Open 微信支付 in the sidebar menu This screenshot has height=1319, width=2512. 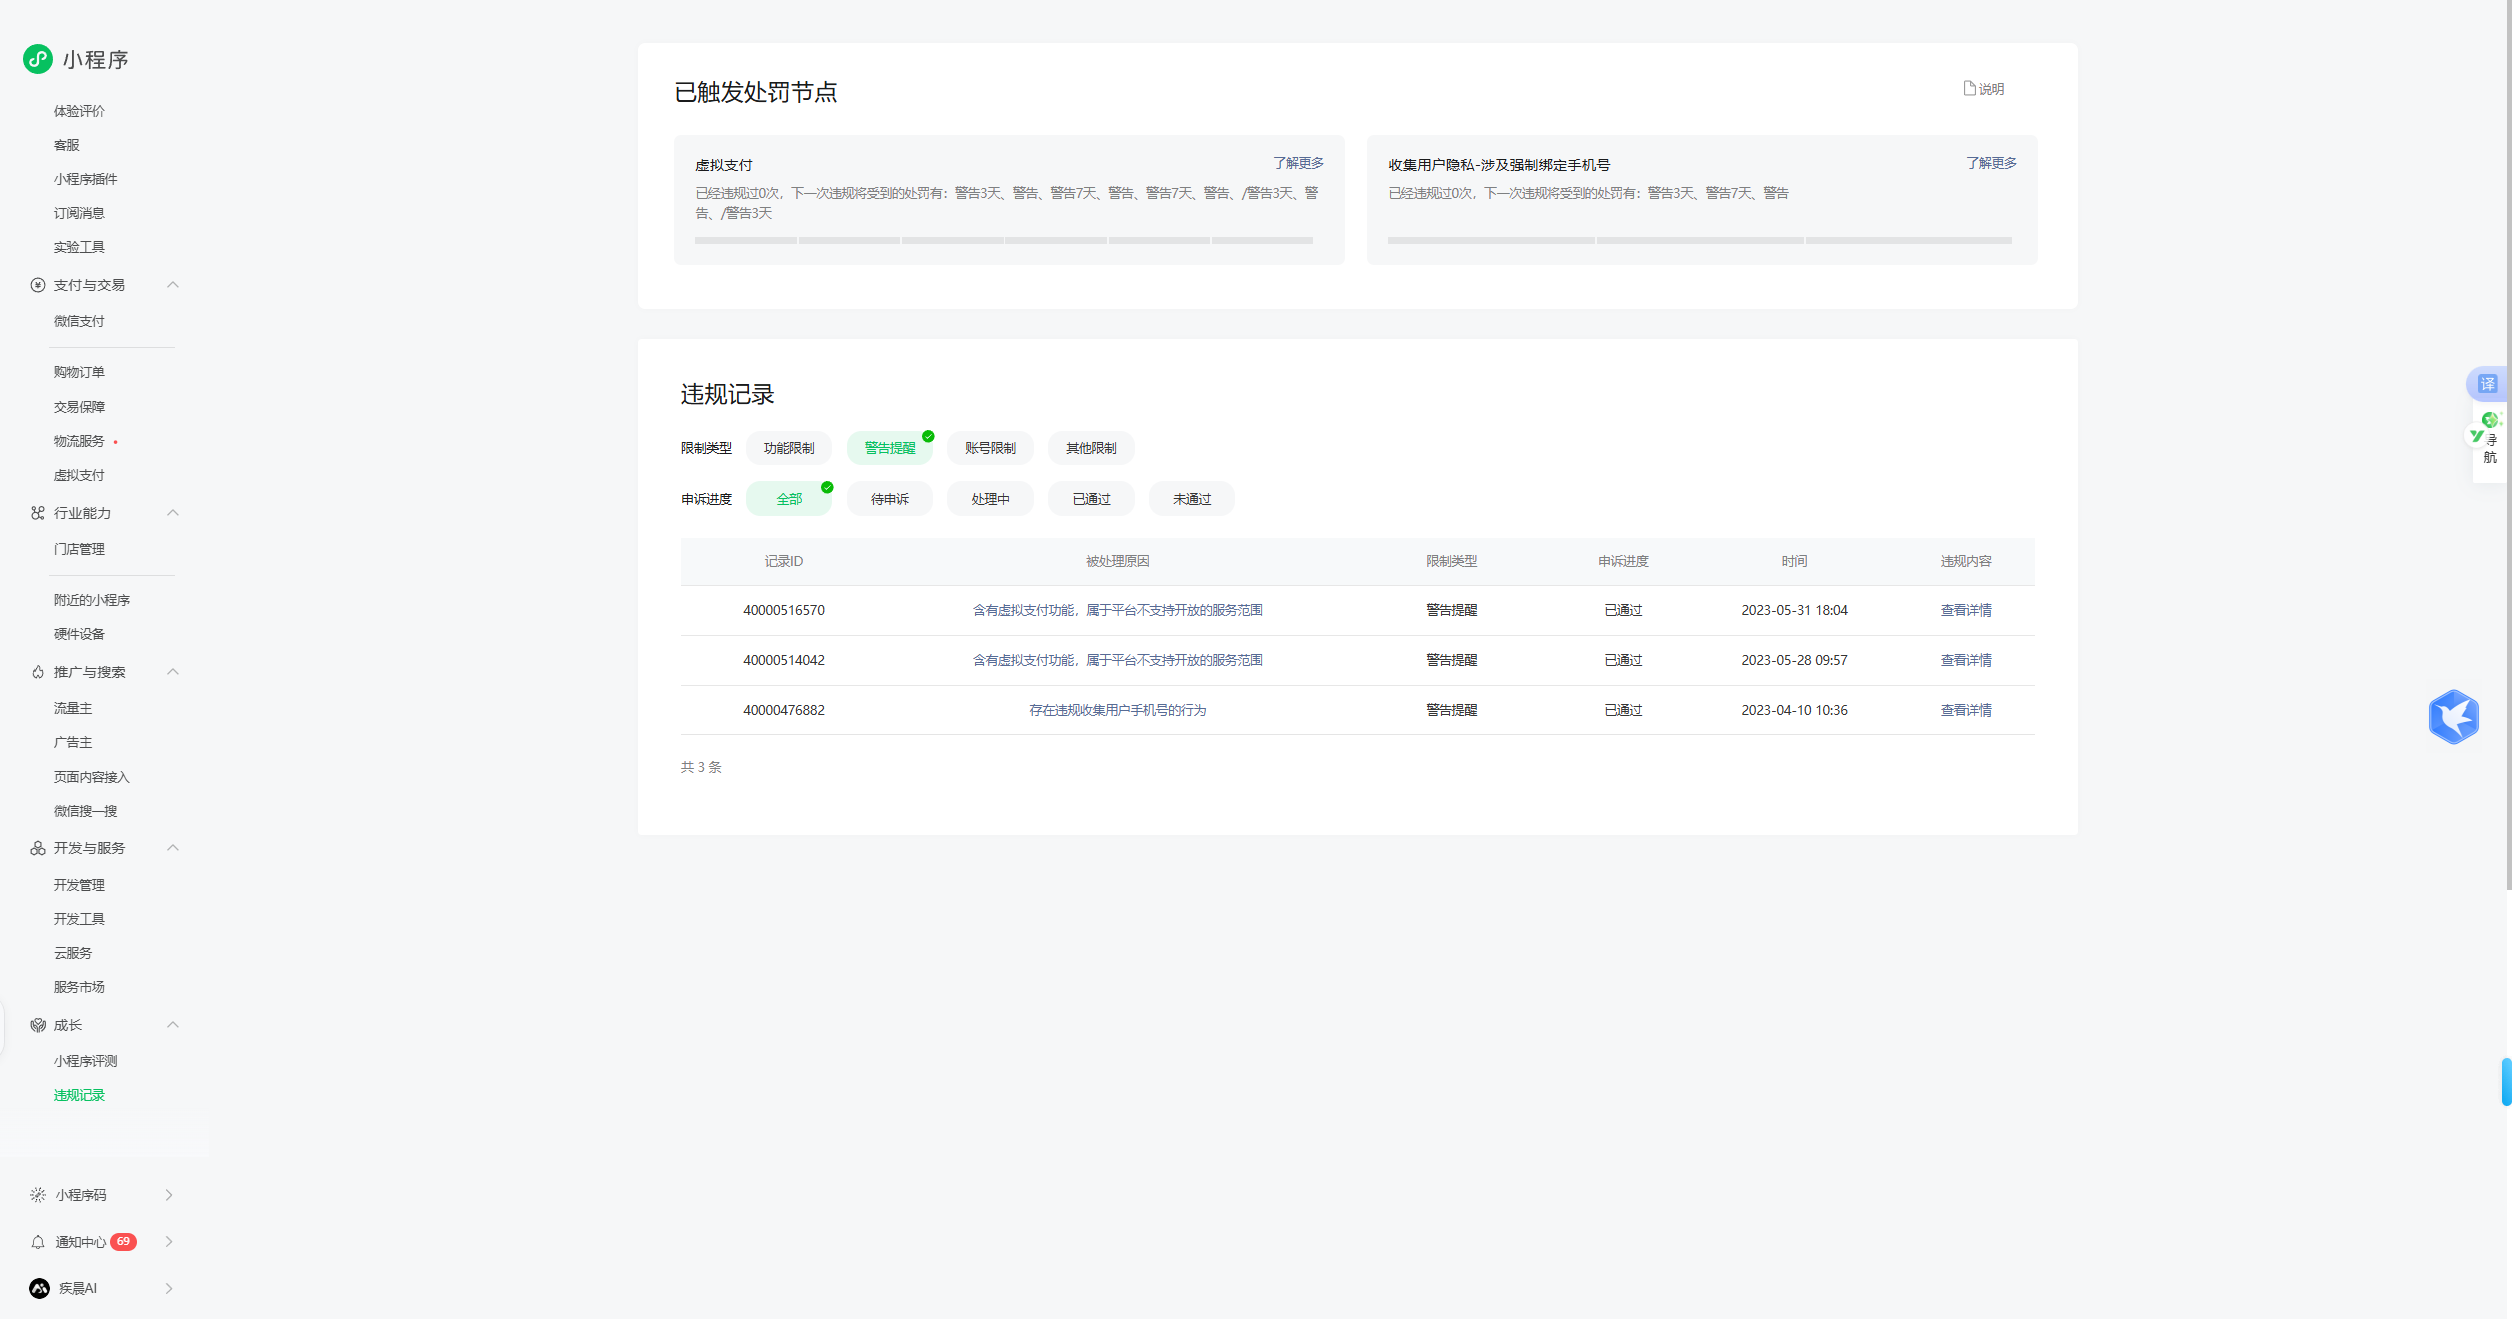[x=79, y=321]
